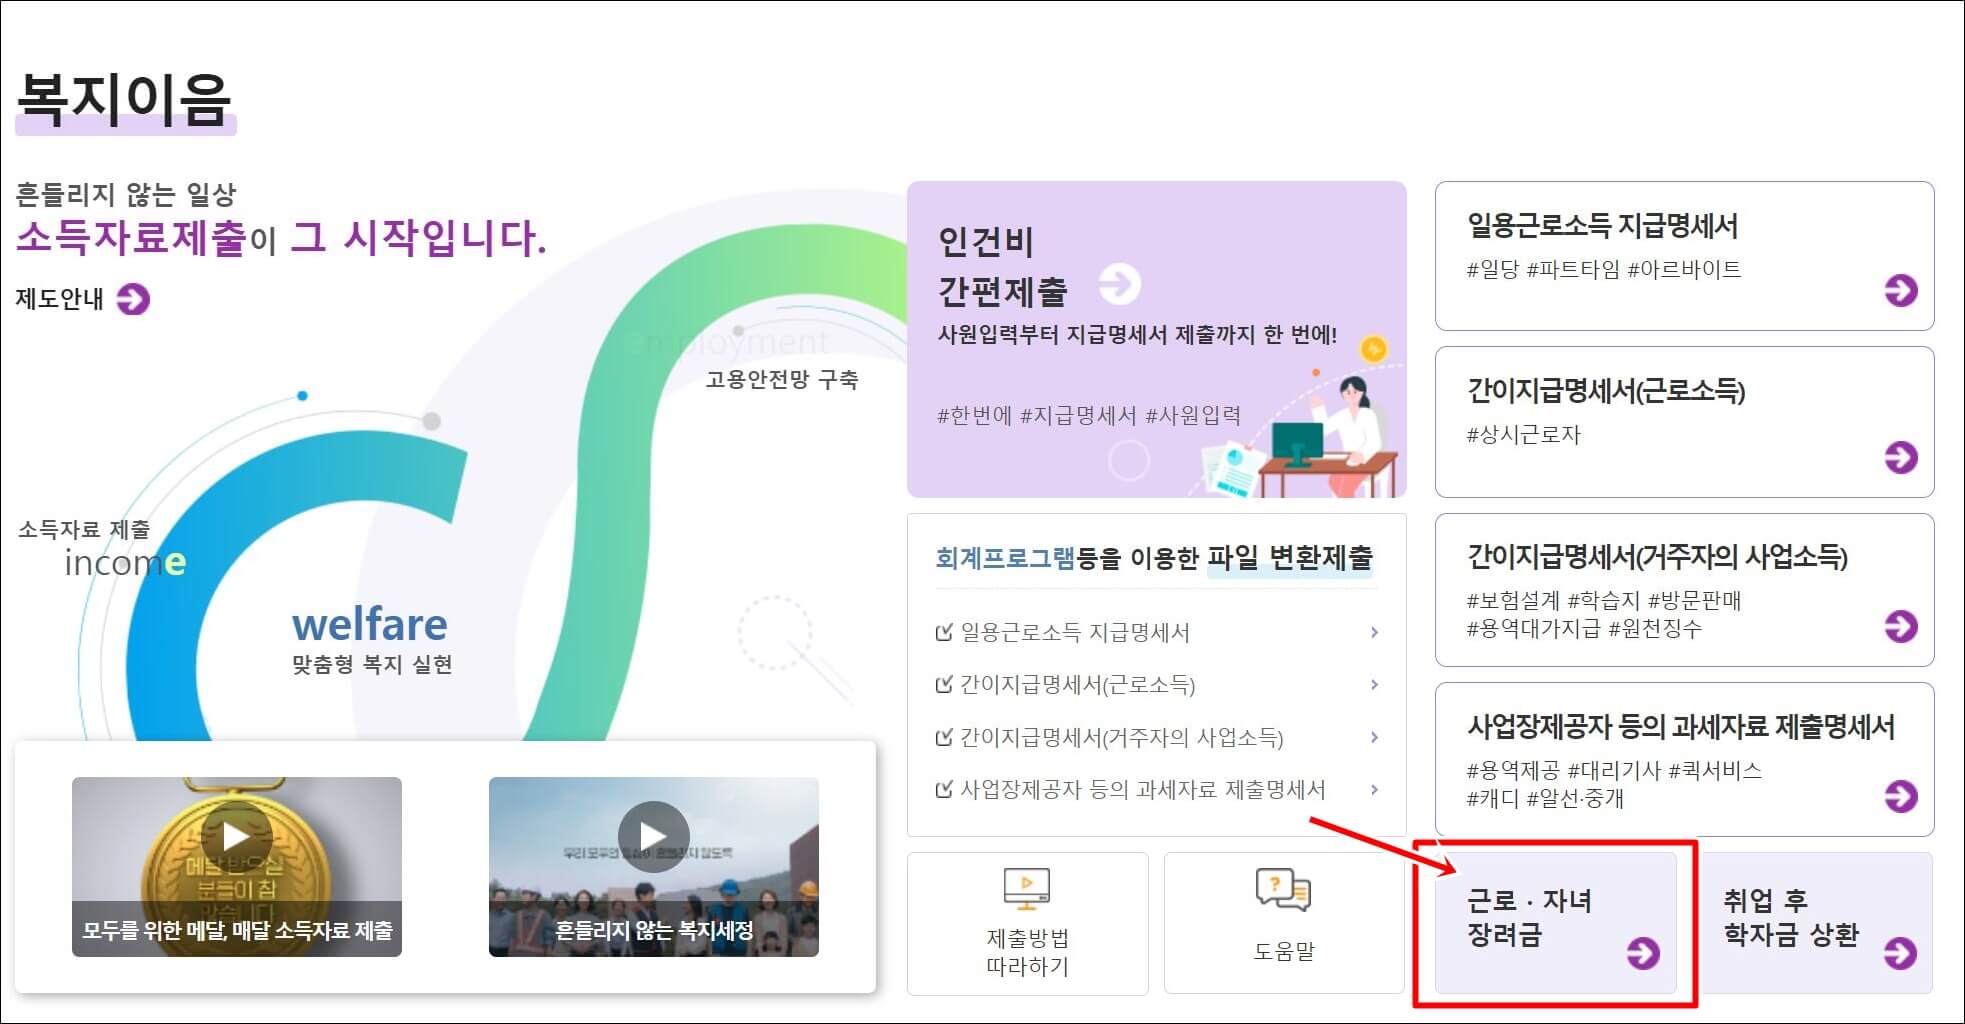Open list link 간이지급명세서(거주자의 사업소득)
Viewport: 1965px width, 1024px height.
coord(1122,738)
